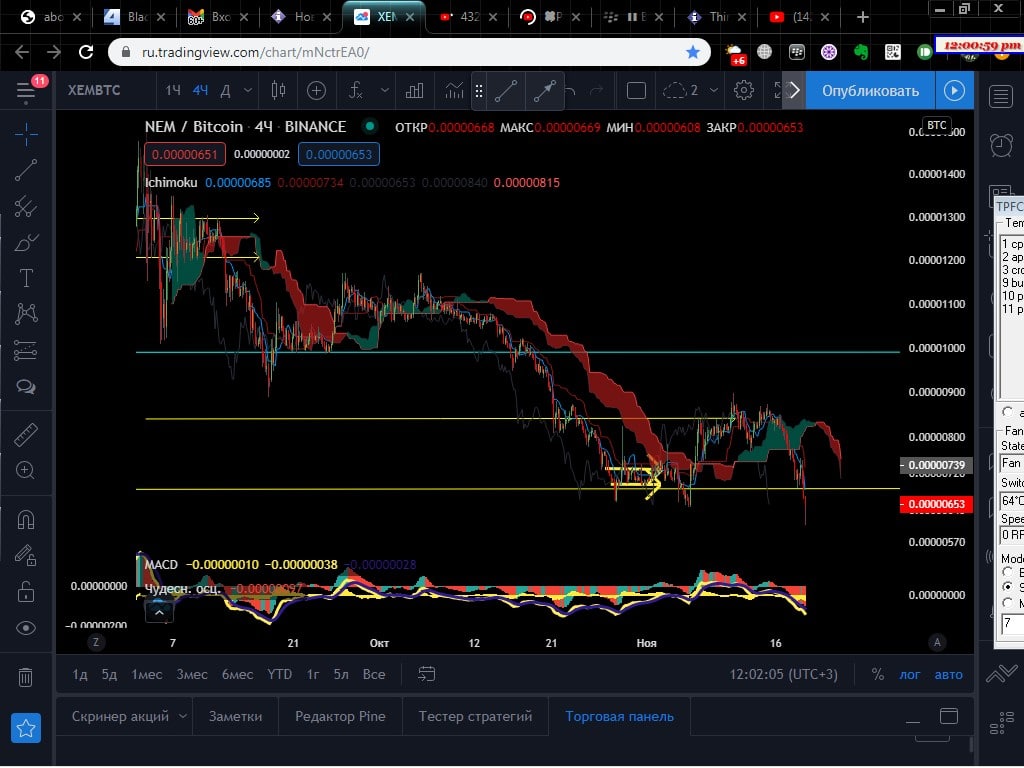Set the 1д date range
This screenshot has width=1024, height=768.
pyautogui.click(x=80, y=674)
